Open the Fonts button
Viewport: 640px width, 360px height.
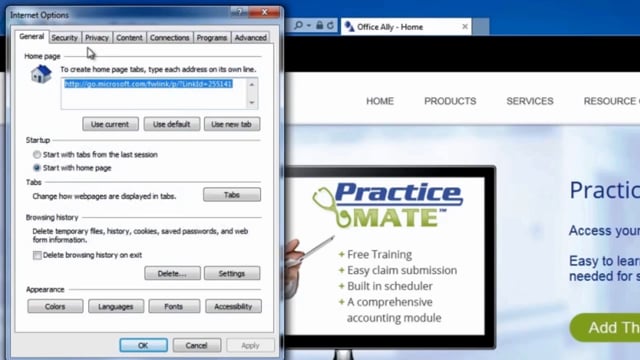(174, 306)
